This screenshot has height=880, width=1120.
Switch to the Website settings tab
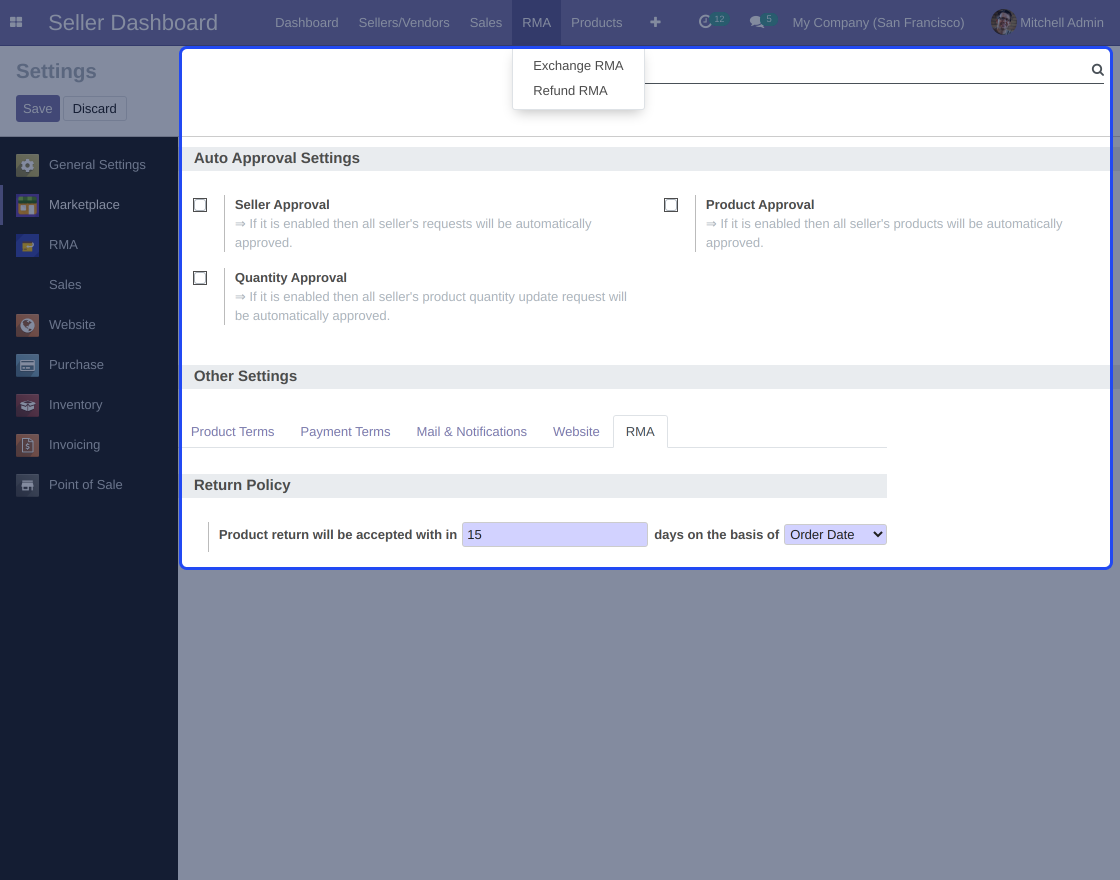point(576,431)
